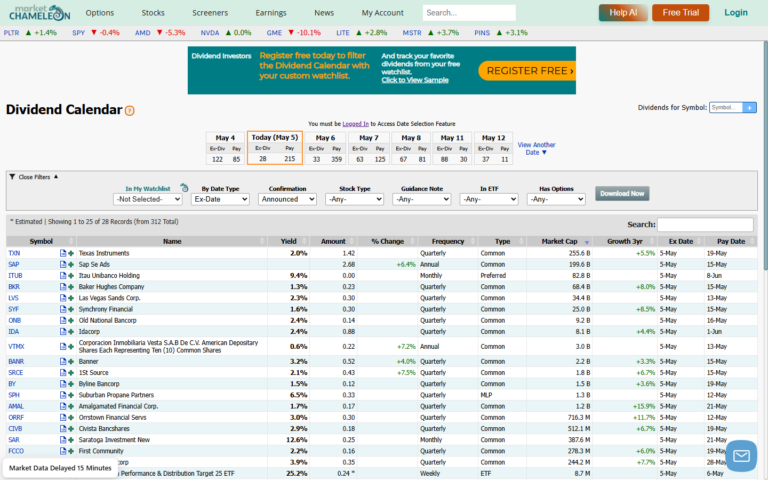This screenshot has height=480, width=768.
Task: Open the document icon in the SRCE row
Action: click(63, 373)
